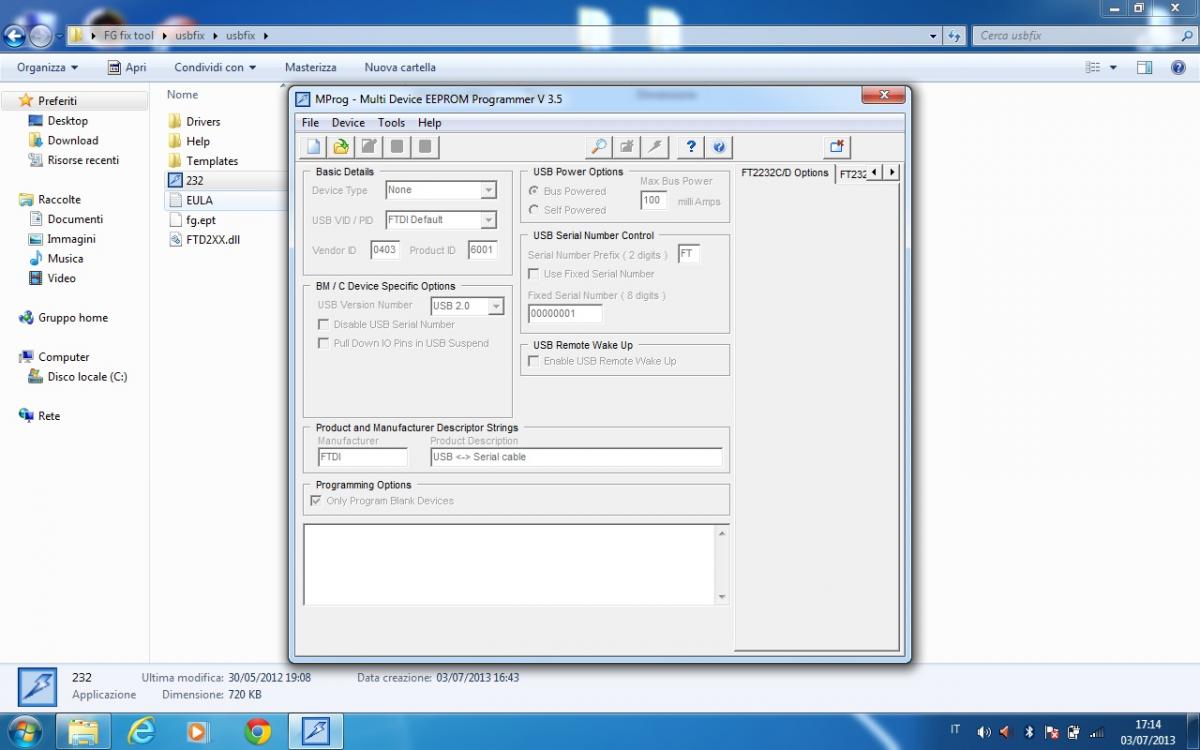Open the view options dropdown arrow in Explorer
Screen dimensions: 1200x750
[1114, 67]
